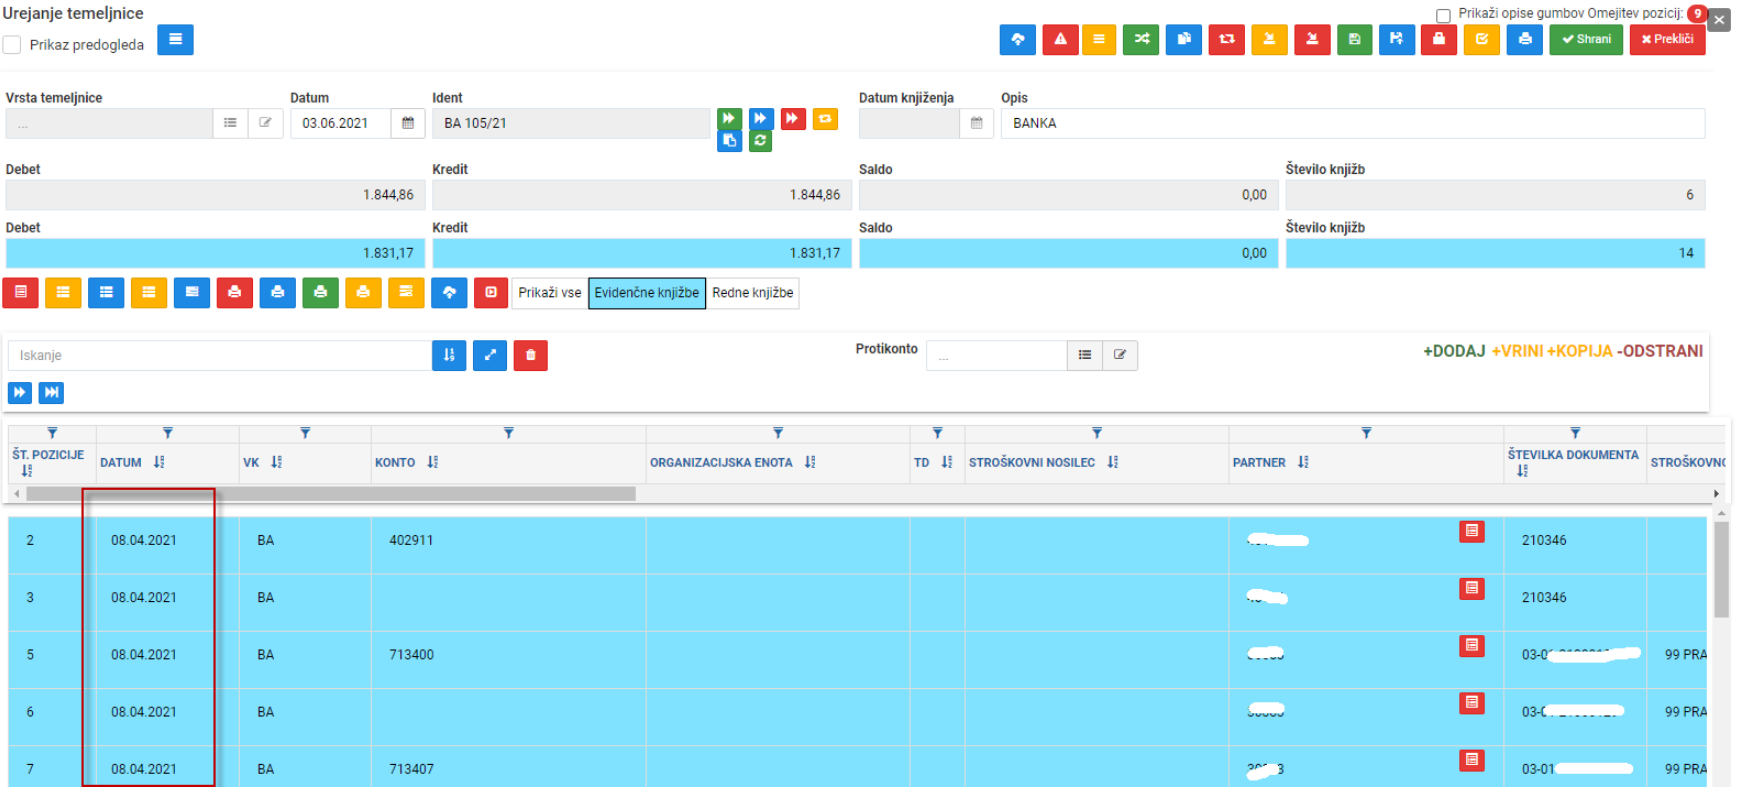The width and height of the screenshot is (1740, 797).
Task: Switch to Evidenčne knjižbe tab
Action: 647,293
